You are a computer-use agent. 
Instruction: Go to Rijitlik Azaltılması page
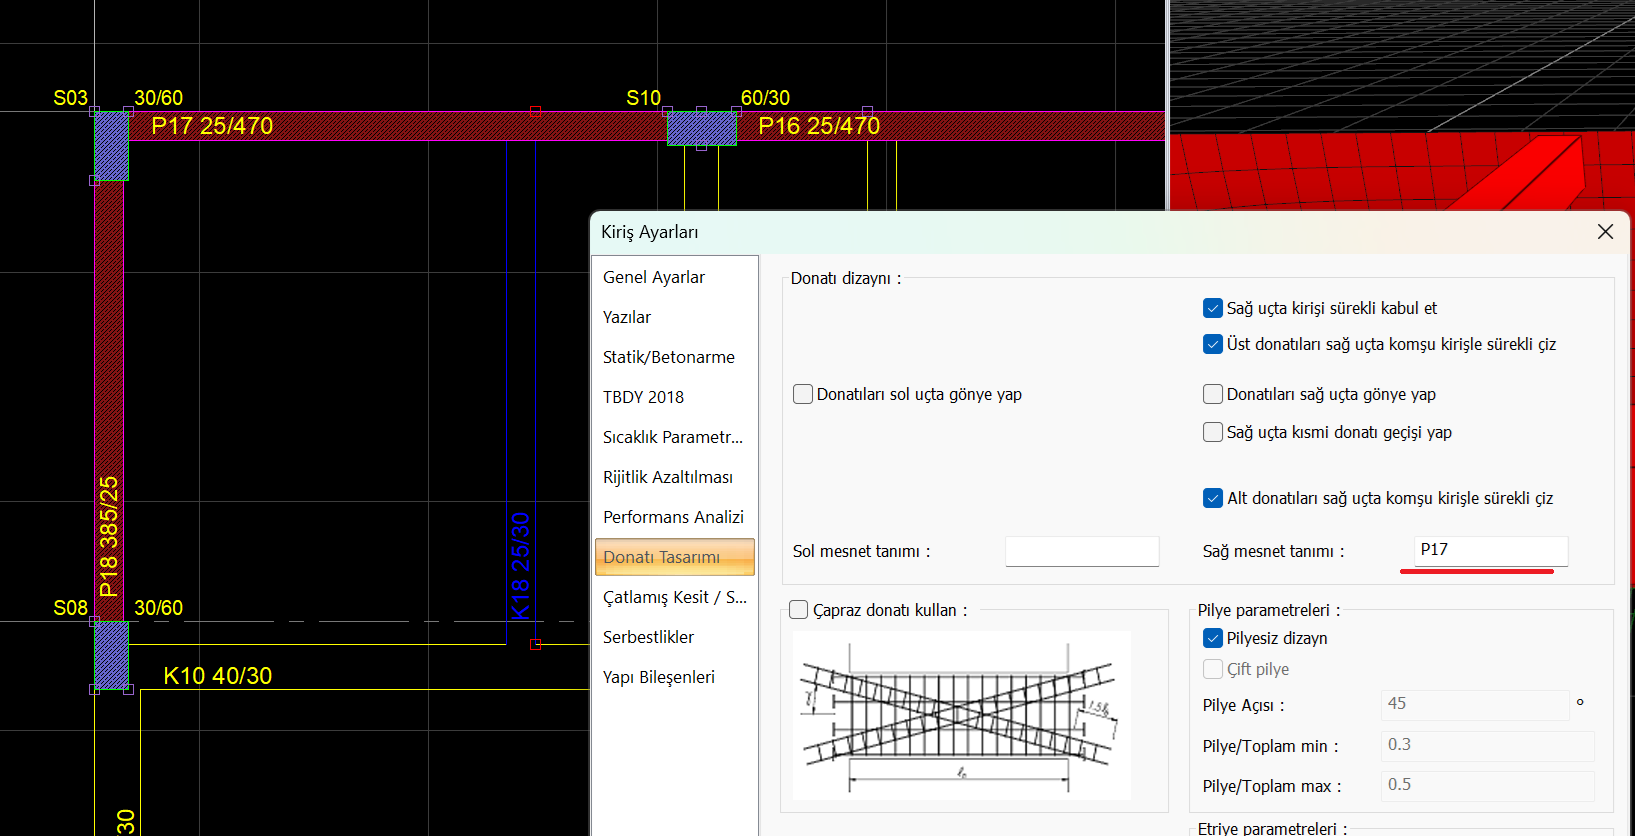pyautogui.click(x=667, y=477)
